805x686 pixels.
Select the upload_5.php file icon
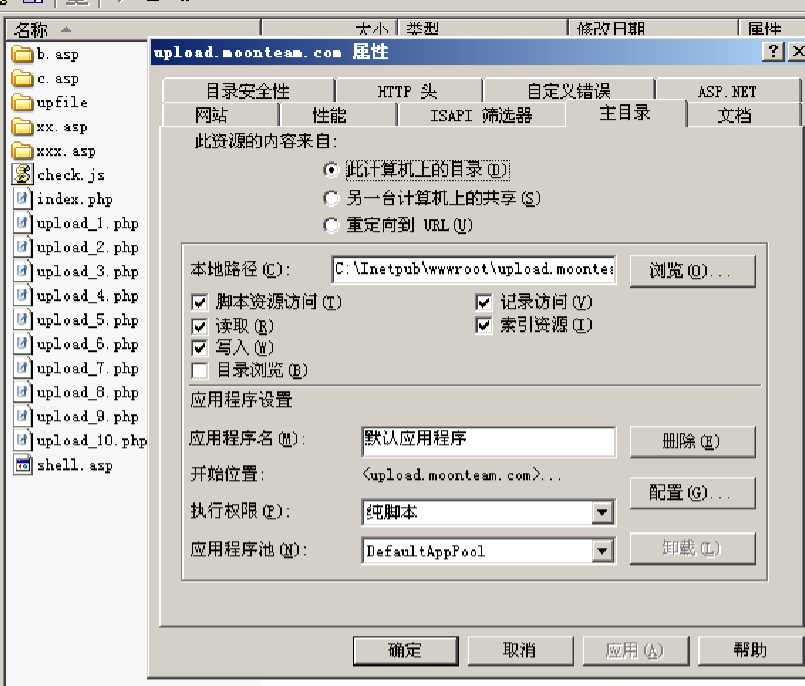point(22,319)
